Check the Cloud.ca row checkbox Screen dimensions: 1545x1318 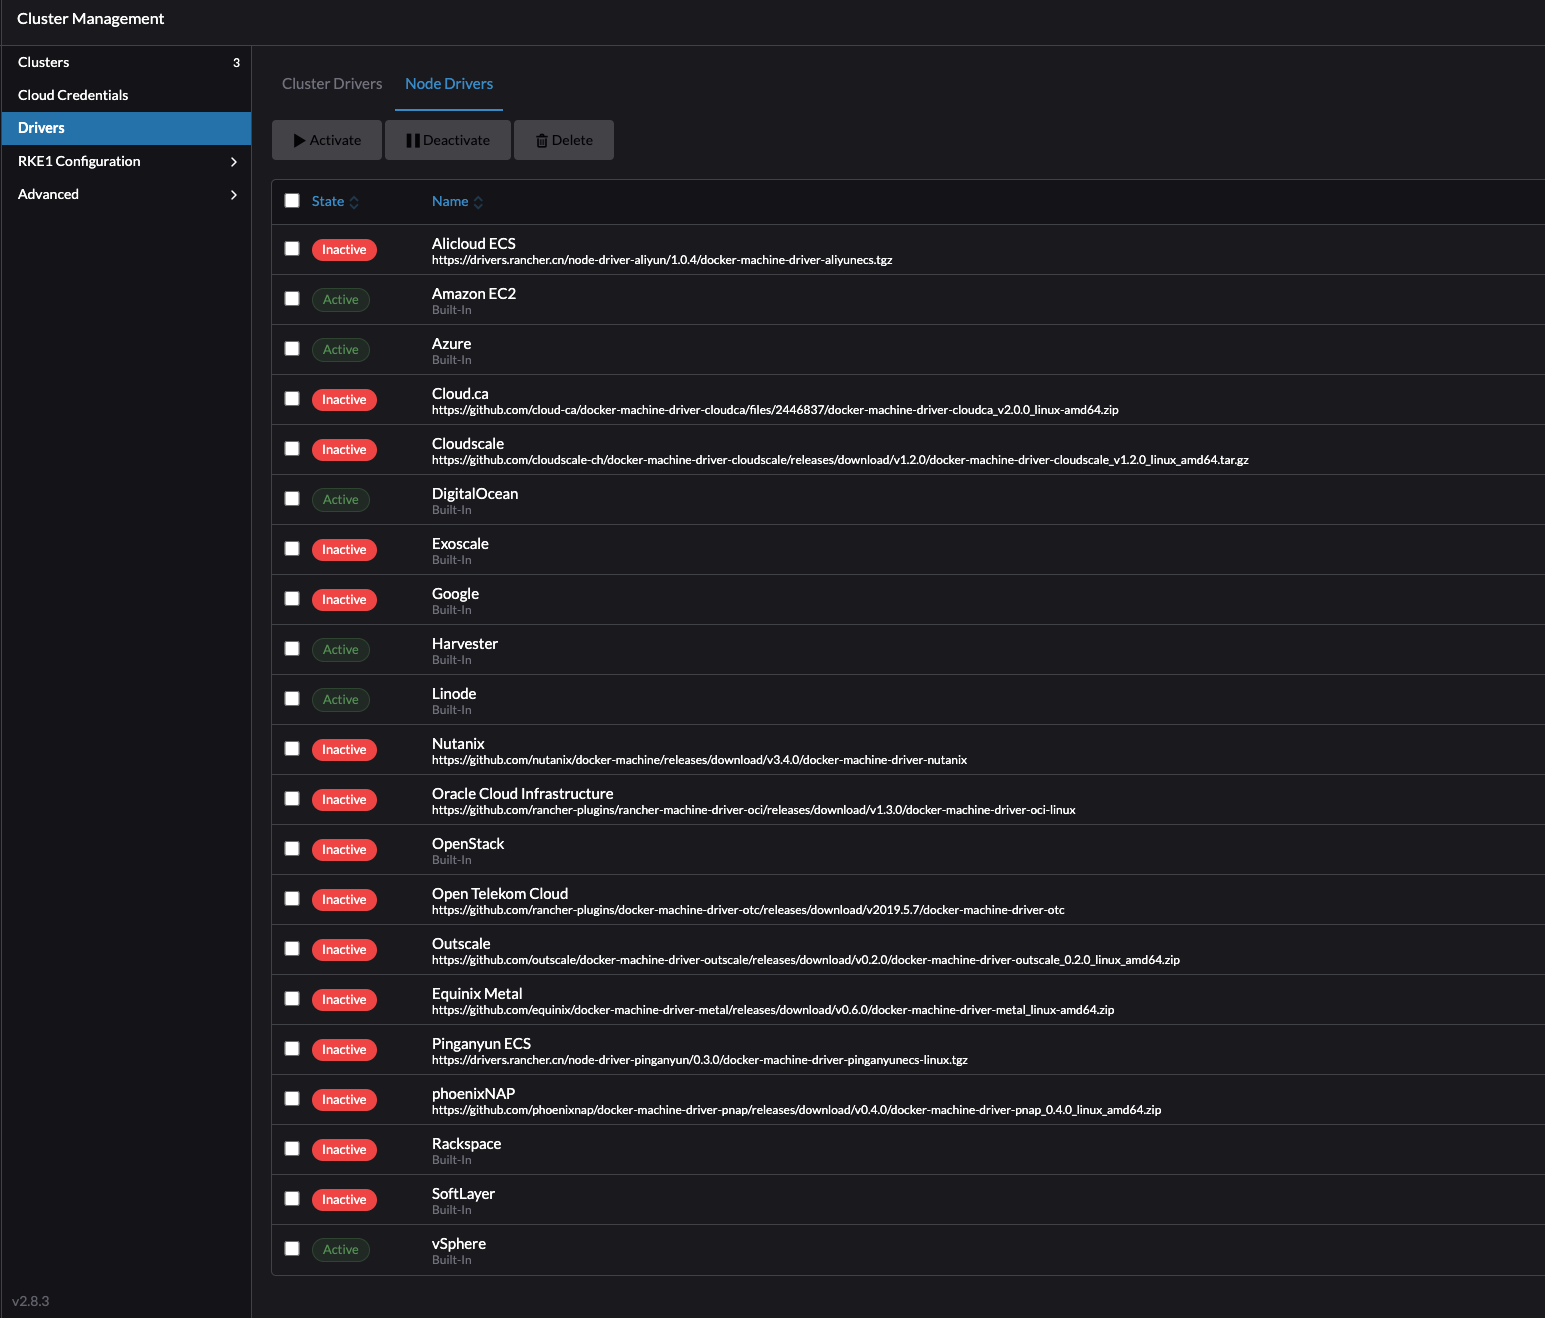(x=292, y=398)
